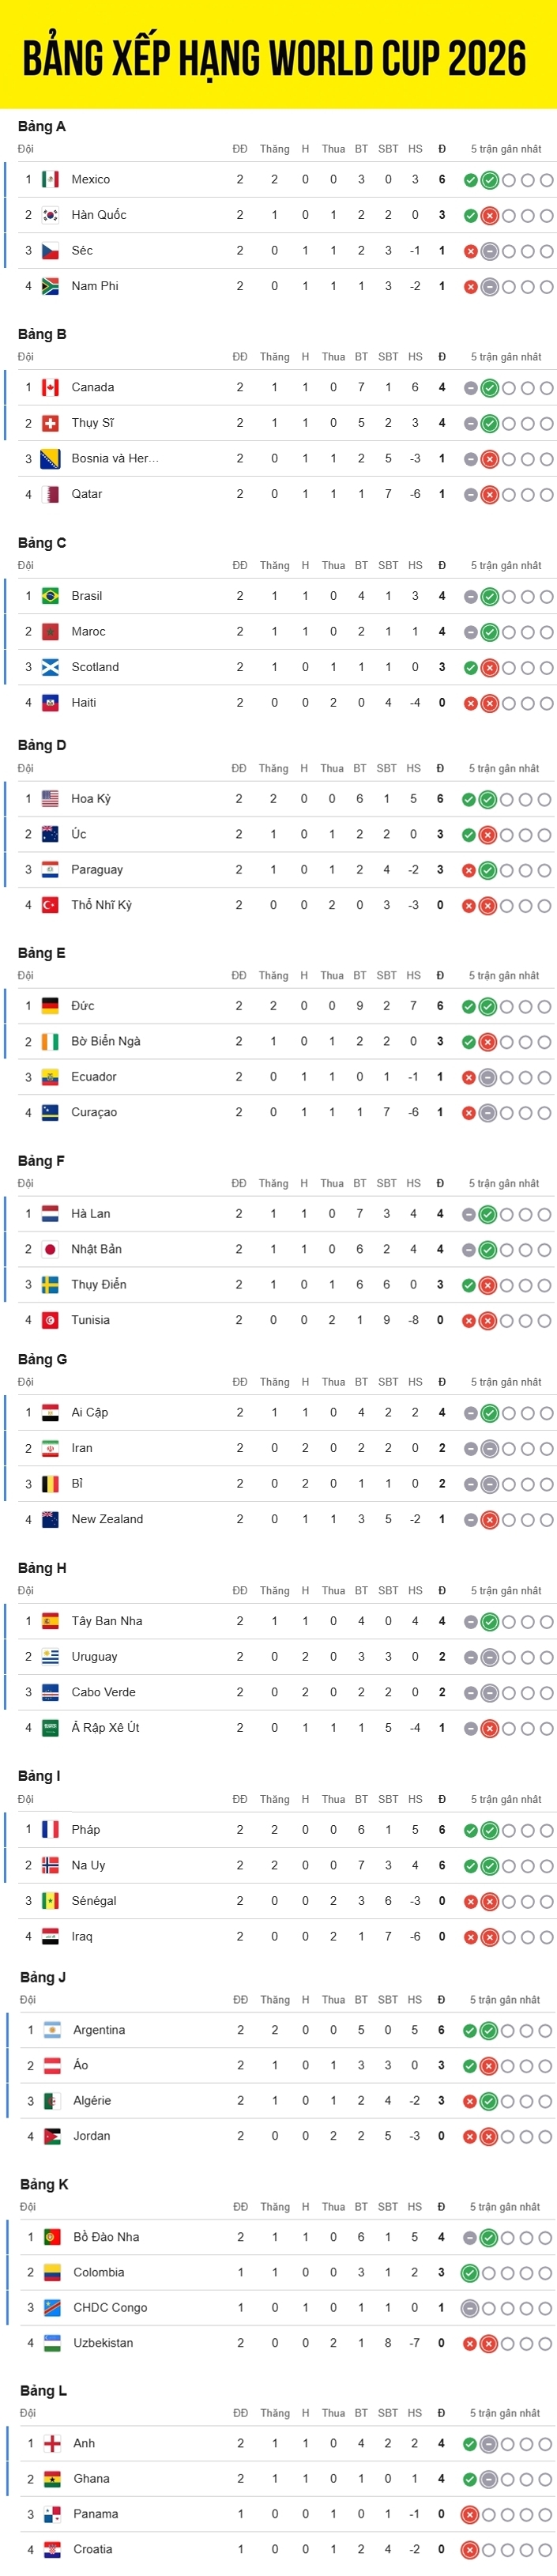Click Panama's empty second match circle
This screenshot has width=557, height=2576.
coord(489,2515)
